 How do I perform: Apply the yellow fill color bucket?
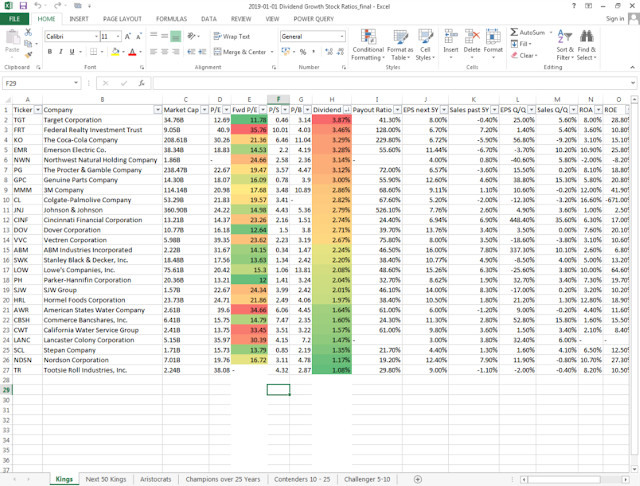click(x=115, y=52)
